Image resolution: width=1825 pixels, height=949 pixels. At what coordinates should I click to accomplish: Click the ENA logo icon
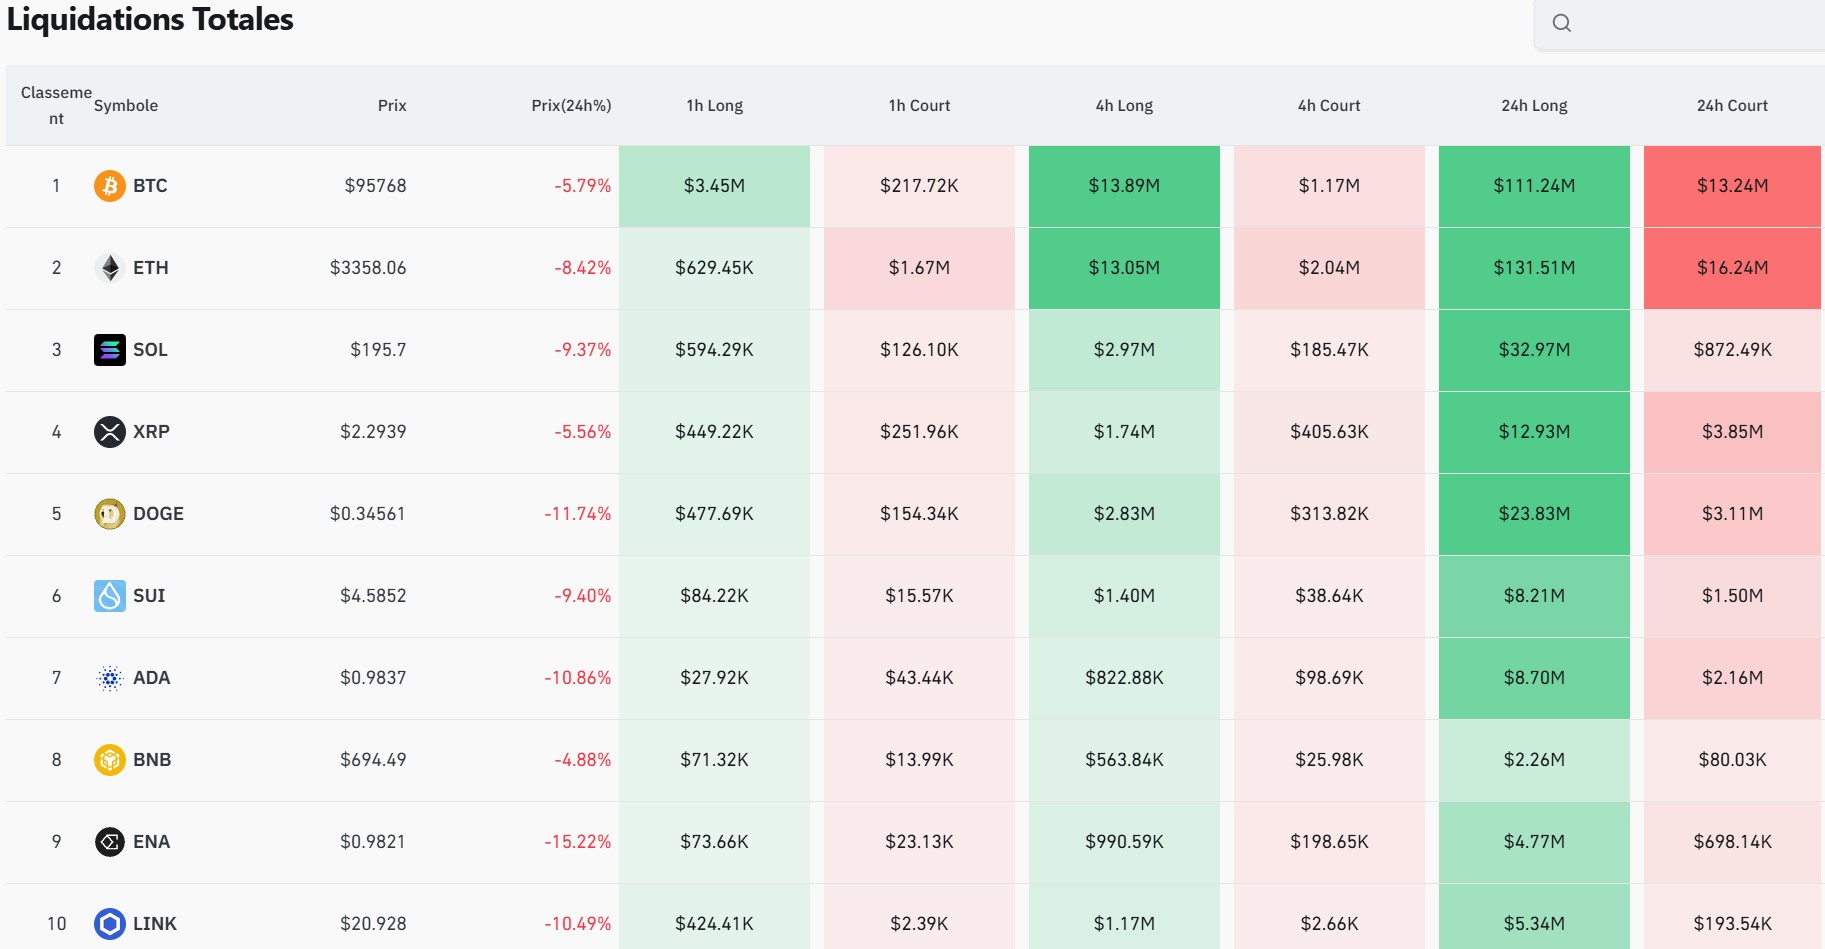[109, 842]
